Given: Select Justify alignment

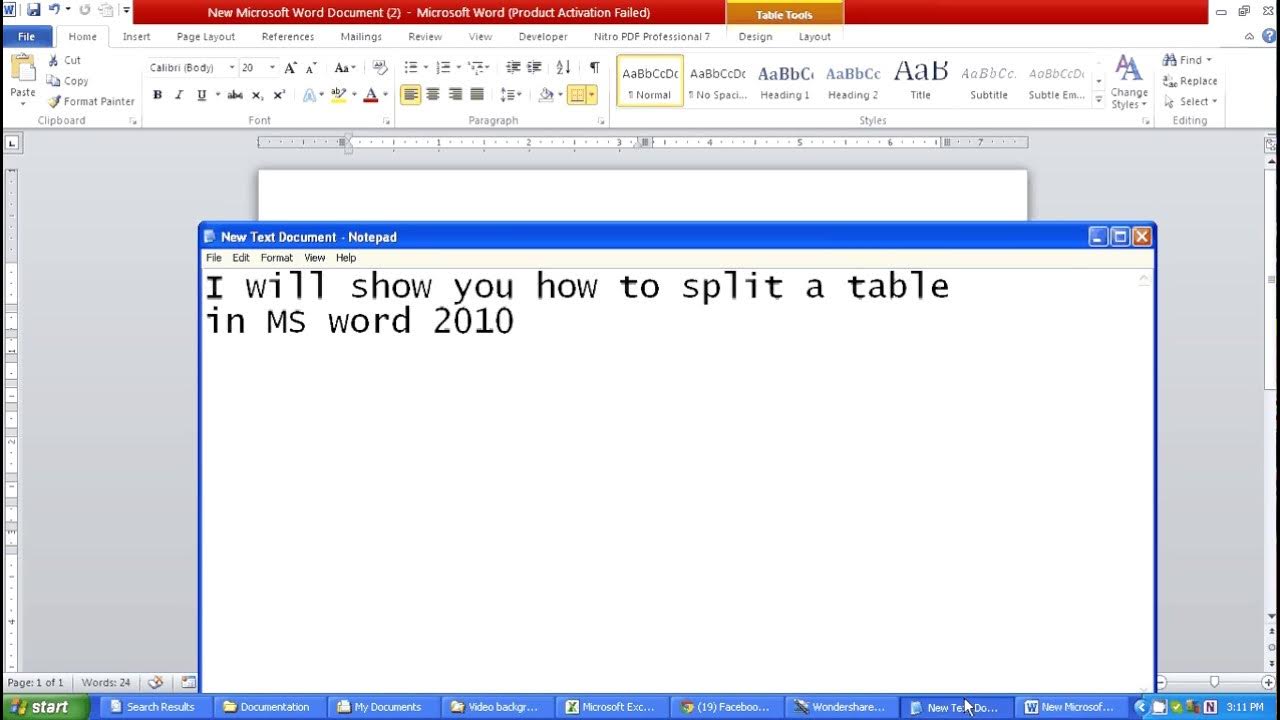Looking at the screenshot, I should (x=477, y=95).
